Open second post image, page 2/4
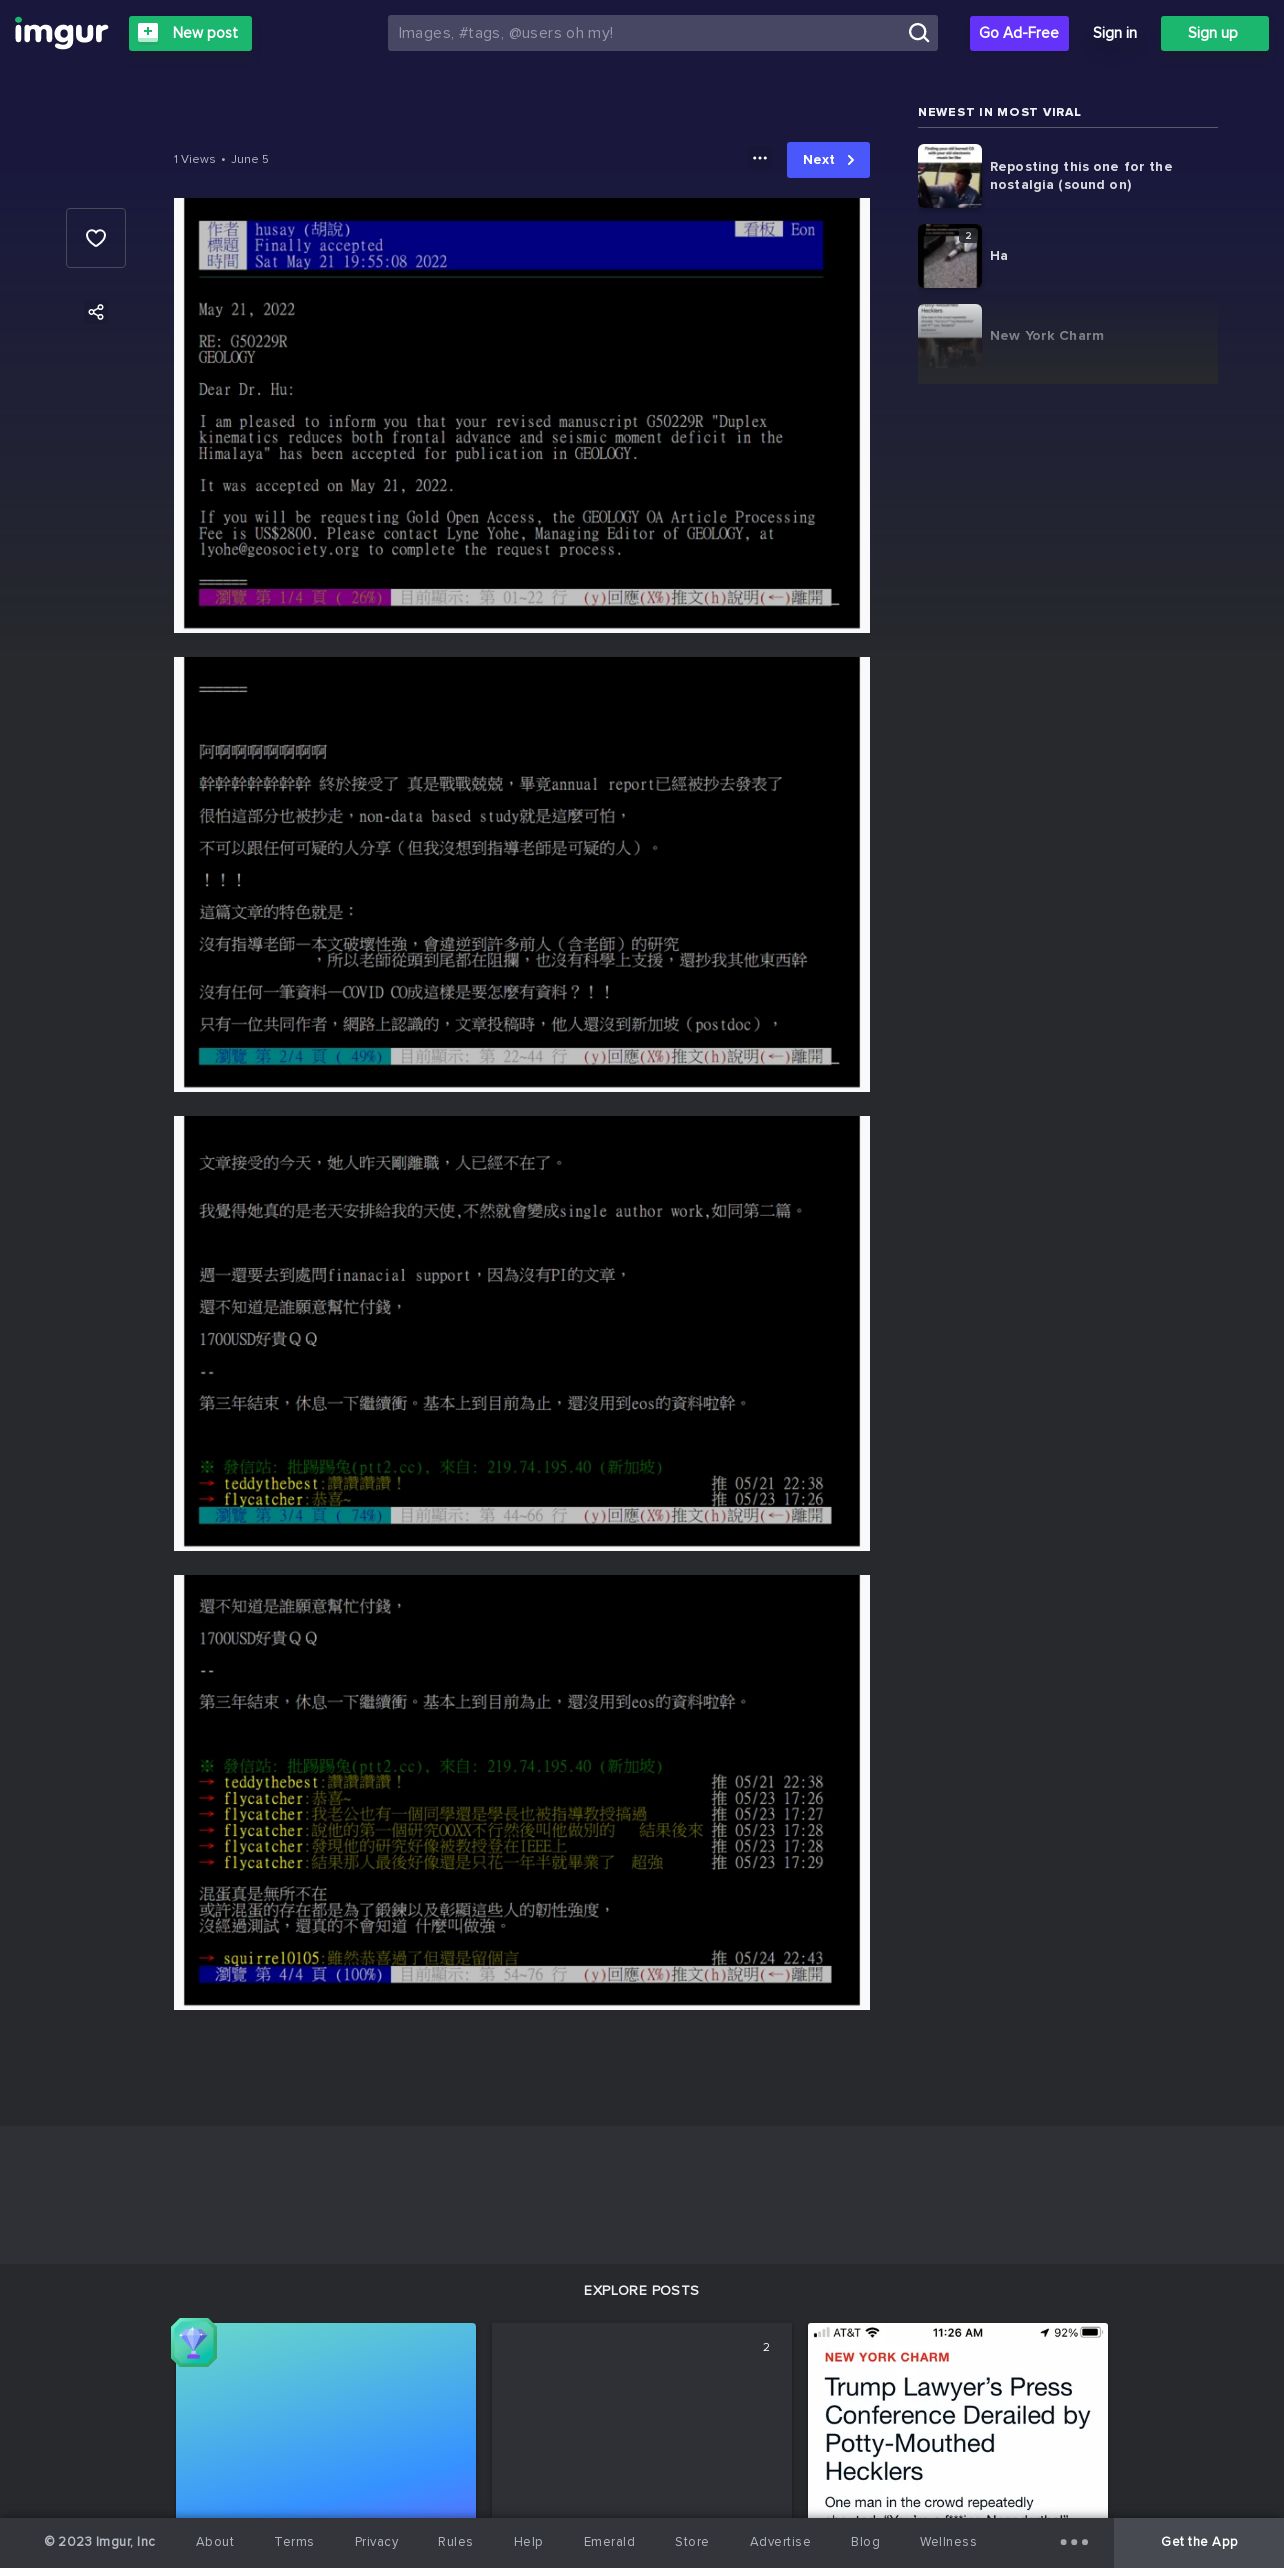Viewport: 1284px width, 2568px height. [x=522, y=874]
